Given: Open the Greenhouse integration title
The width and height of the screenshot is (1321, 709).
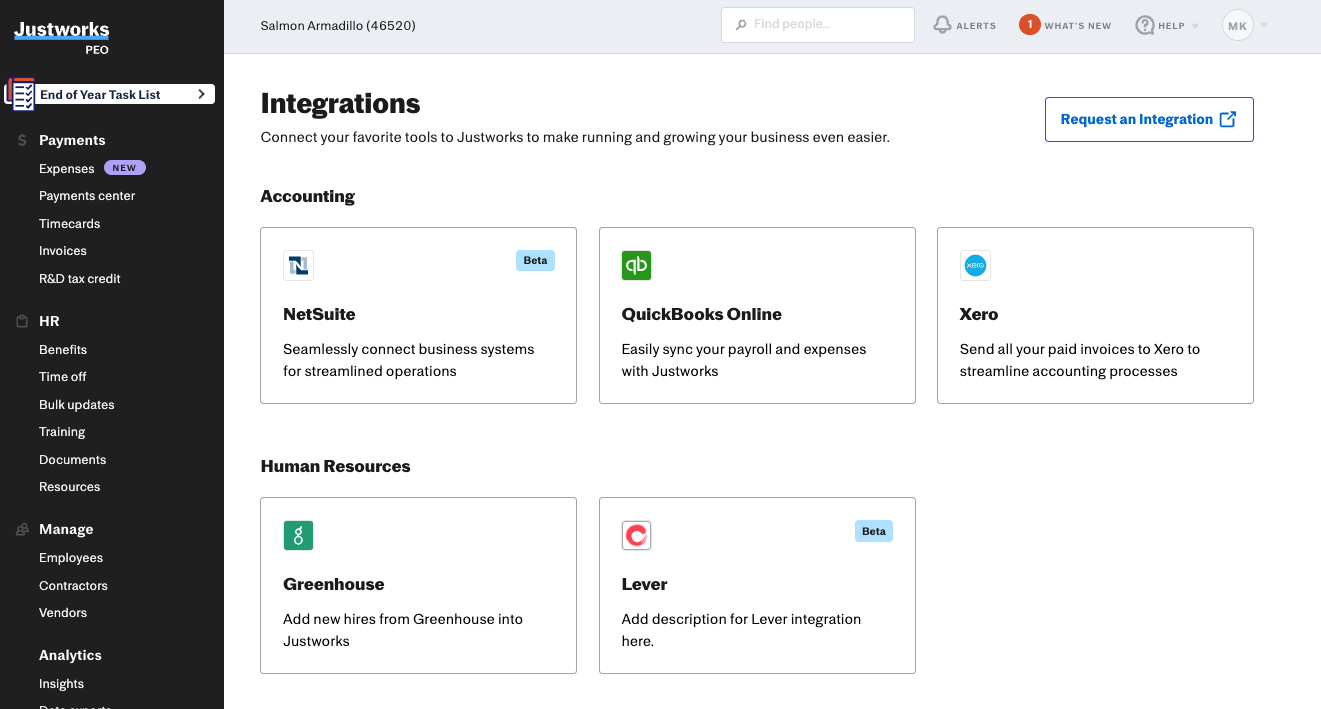Looking at the screenshot, I should [334, 584].
